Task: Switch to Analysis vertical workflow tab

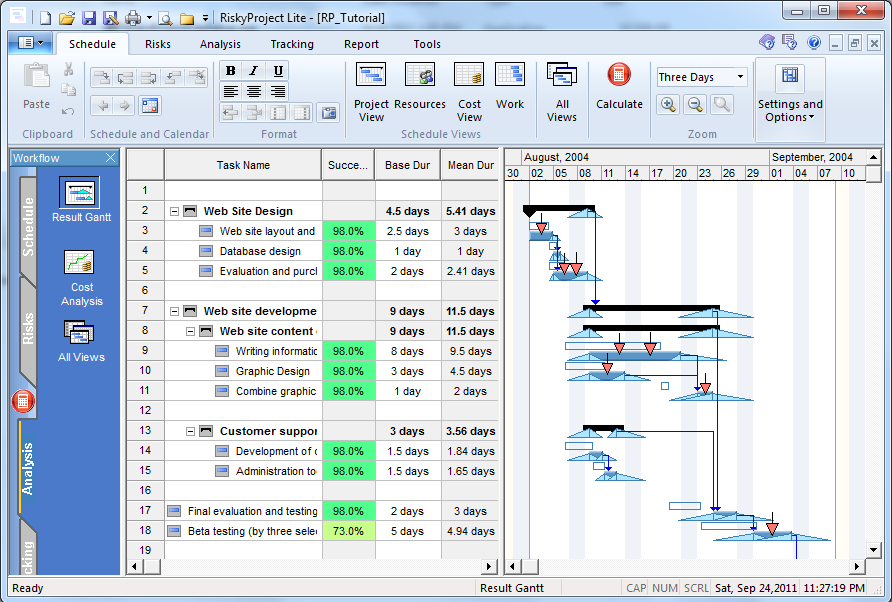Action: pyautogui.click(x=27, y=468)
